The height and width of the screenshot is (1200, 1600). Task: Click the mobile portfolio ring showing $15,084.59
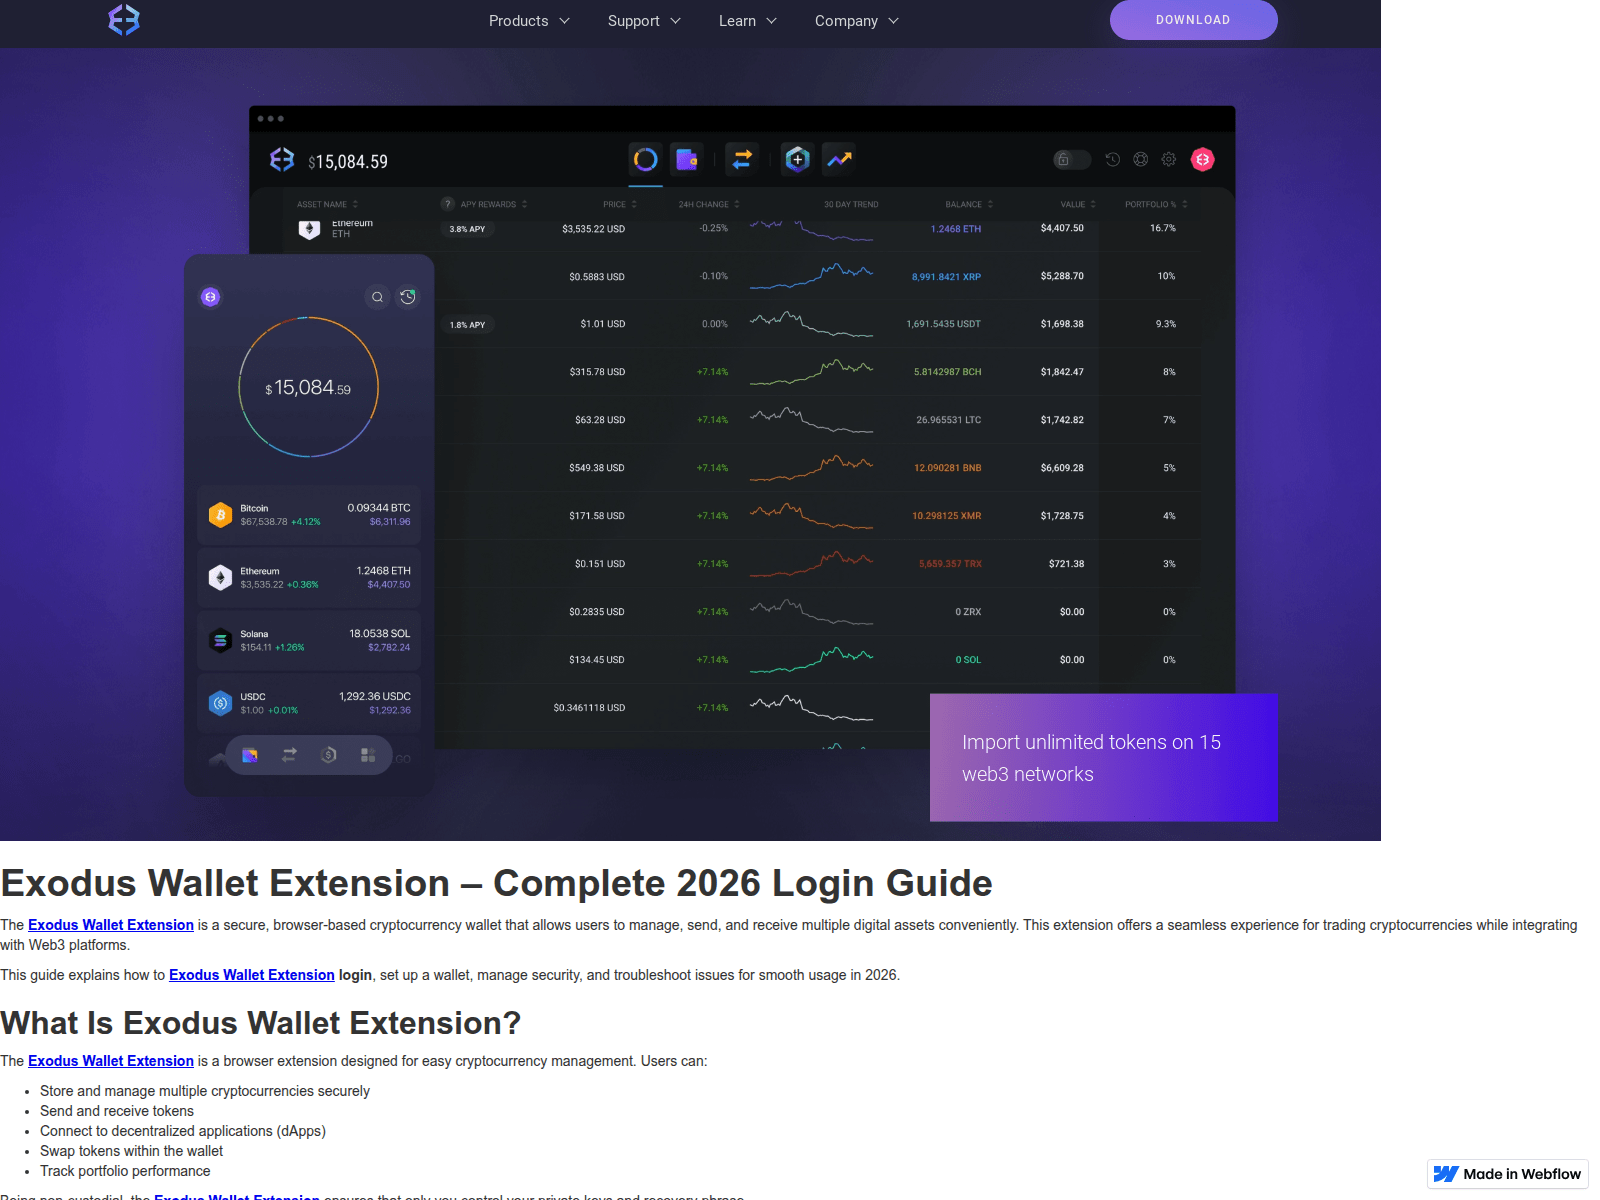click(x=309, y=388)
